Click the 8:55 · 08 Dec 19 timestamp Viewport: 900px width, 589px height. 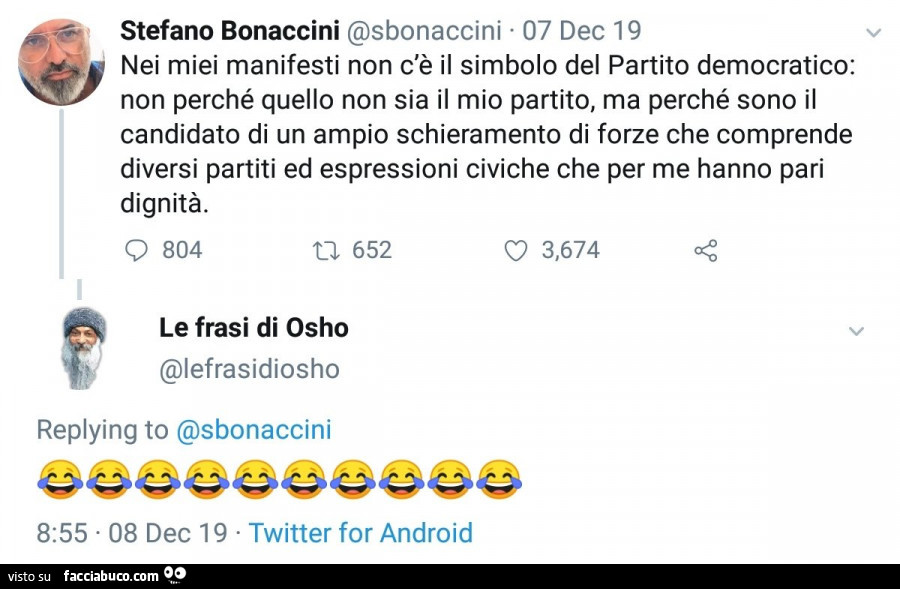click(132, 533)
